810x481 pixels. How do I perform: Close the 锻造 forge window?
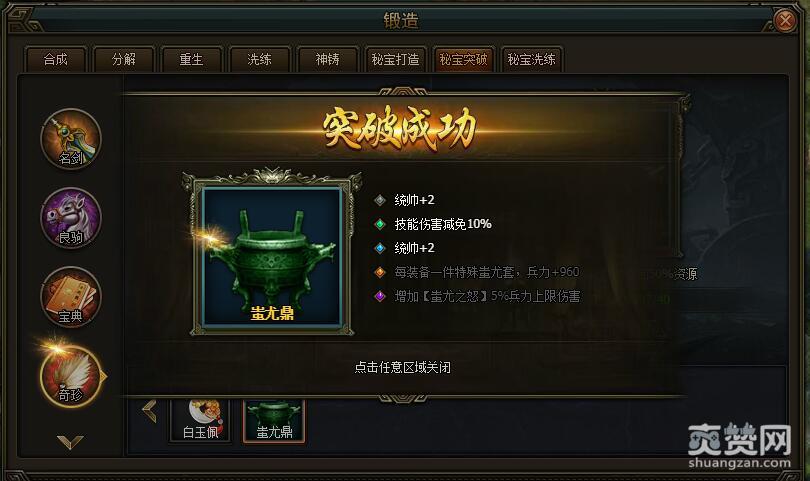(x=785, y=21)
